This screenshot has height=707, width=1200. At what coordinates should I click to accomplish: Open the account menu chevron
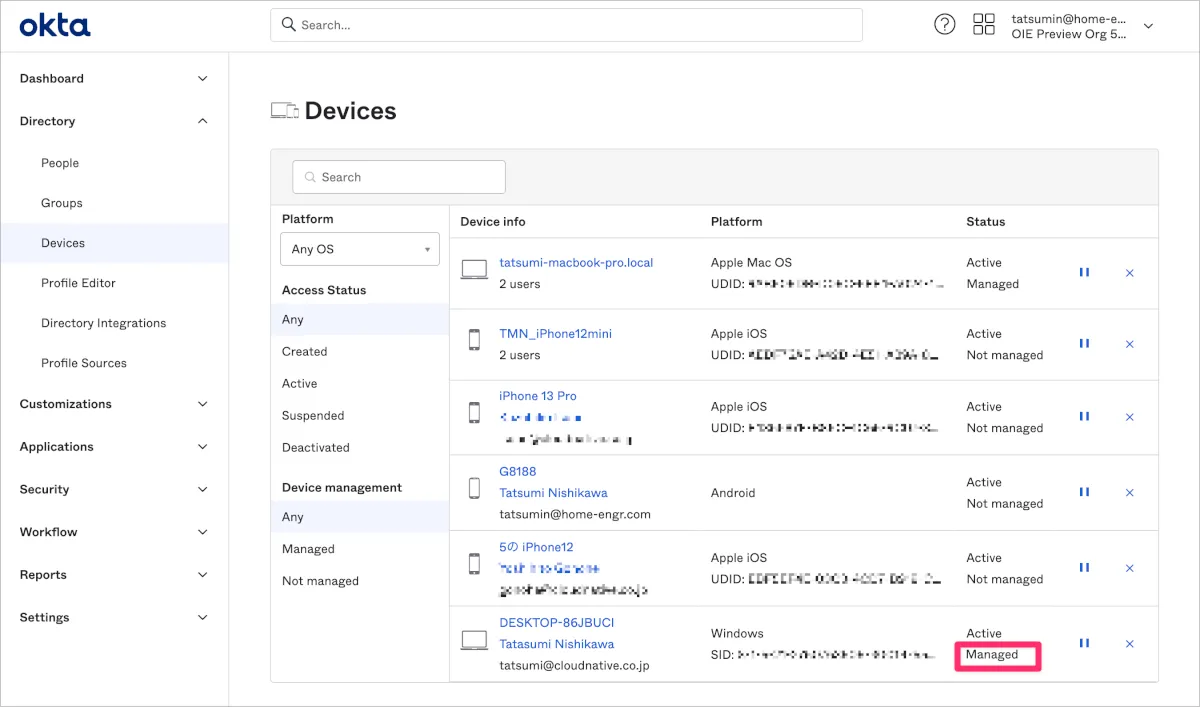click(1148, 26)
